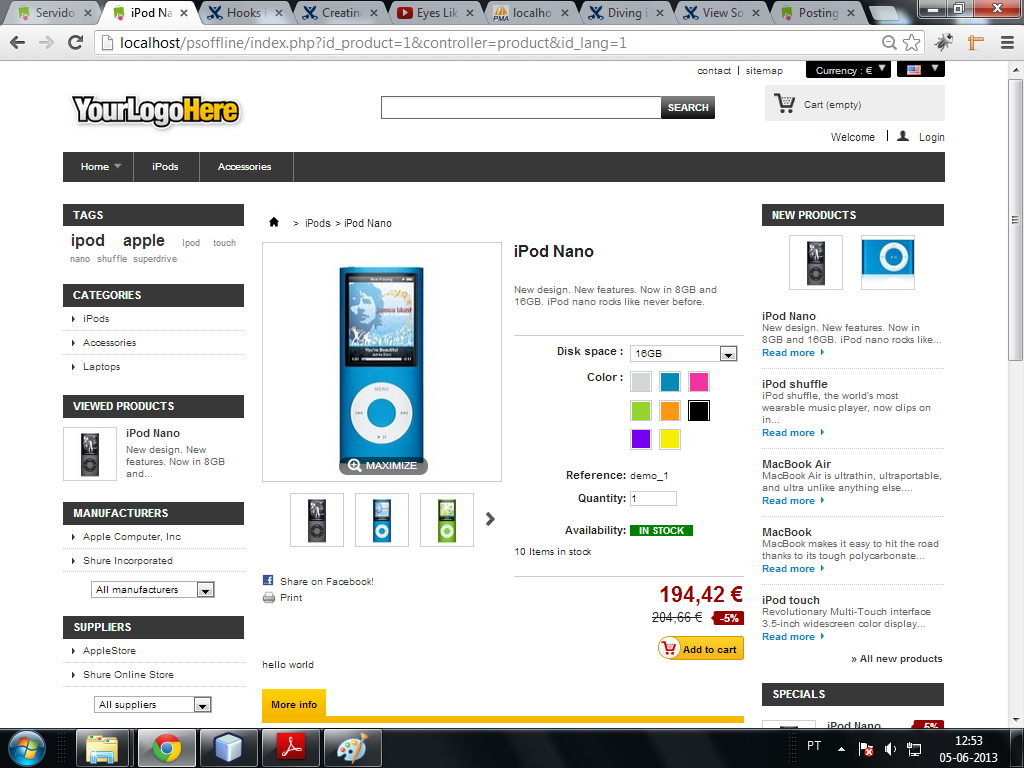
Task: Click the volume speaker tray icon
Action: tap(890, 749)
